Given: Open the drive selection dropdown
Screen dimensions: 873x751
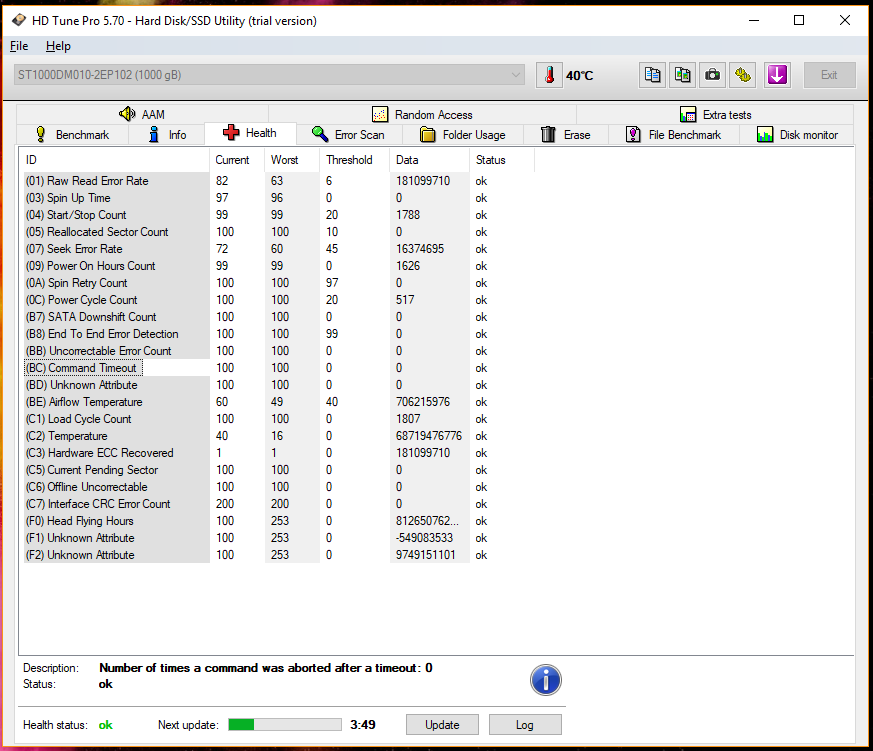Looking at the screenshot, I should (x=269, y=75).
